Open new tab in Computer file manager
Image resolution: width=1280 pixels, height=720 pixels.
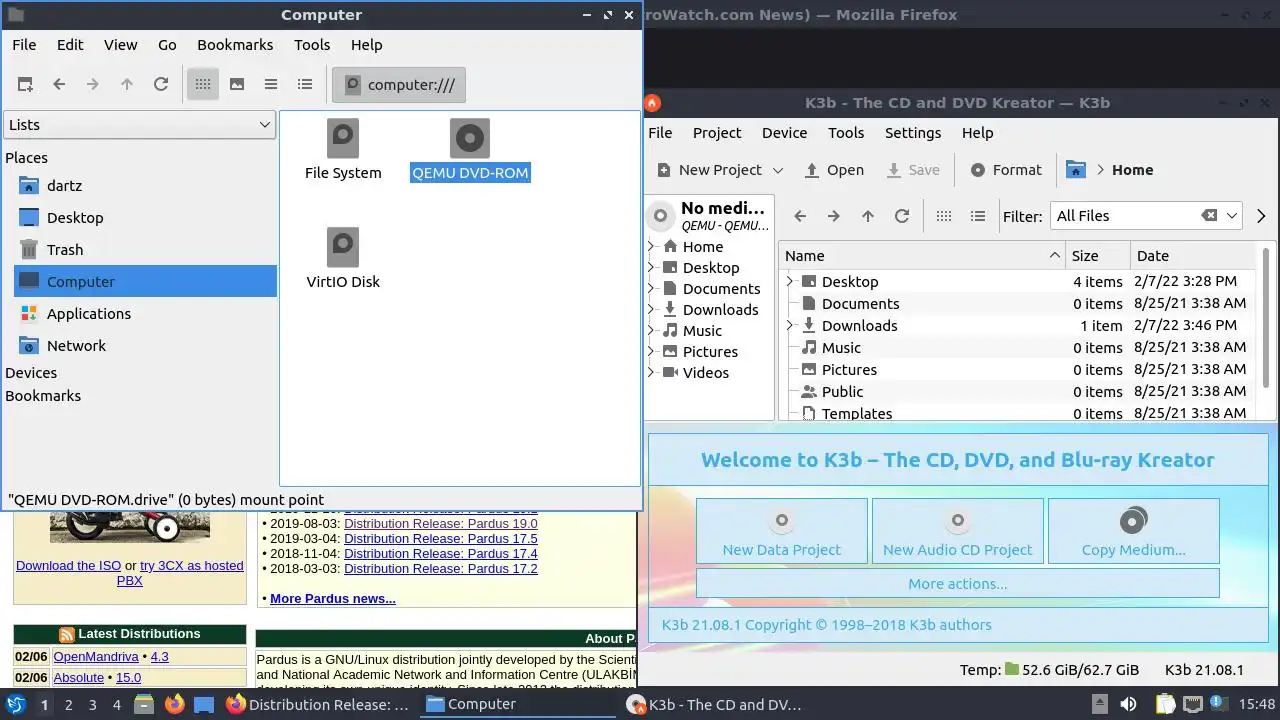click(x=25, y=85)
